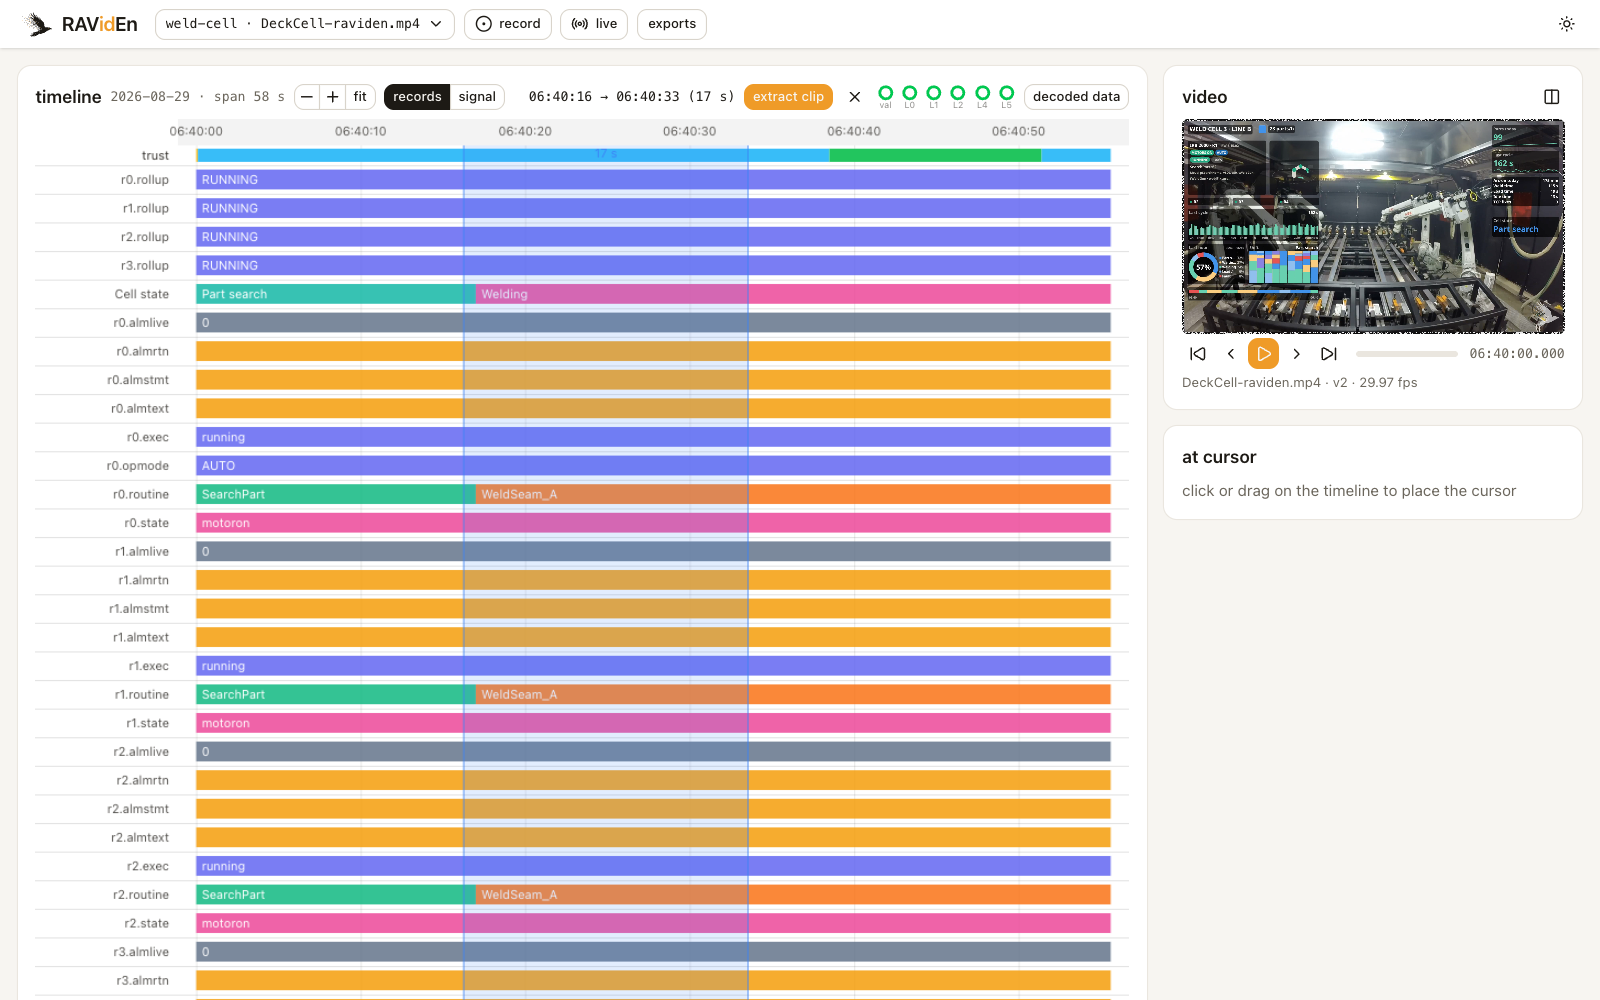Screen dimensions: 1600x1000
Task: Toggle the val status indicator
Action: point(886,96)
